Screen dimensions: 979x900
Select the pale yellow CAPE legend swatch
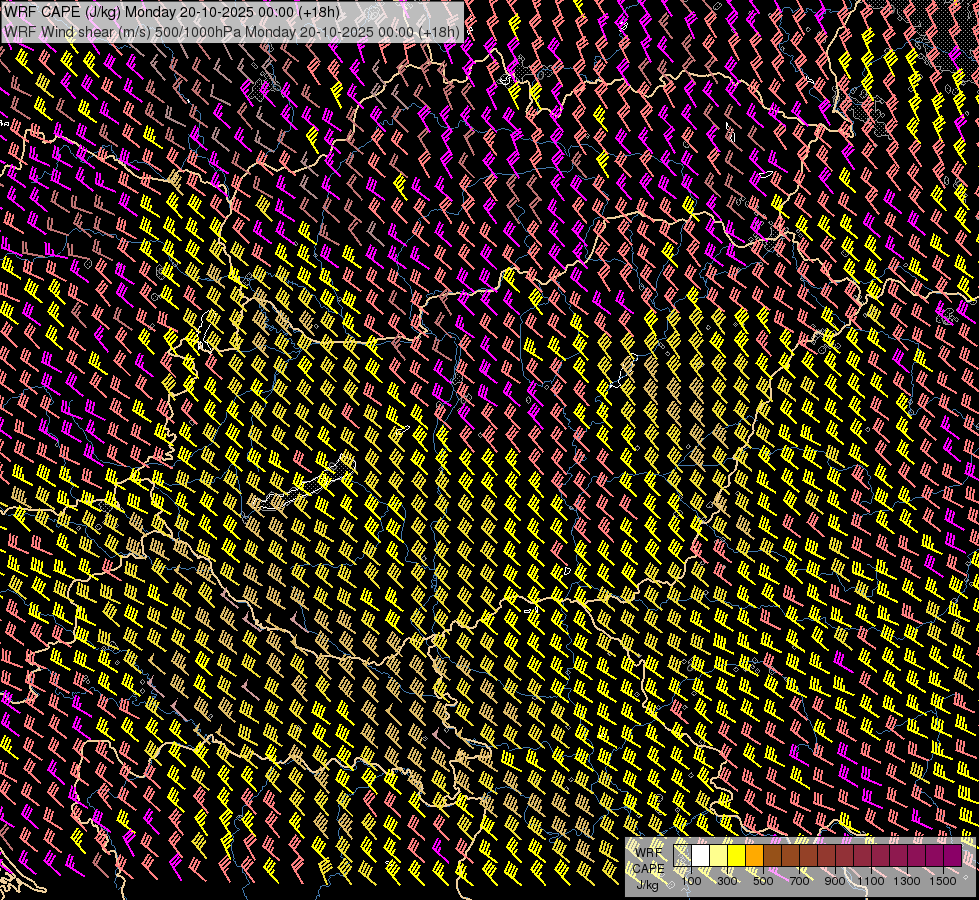coord(719,856)
